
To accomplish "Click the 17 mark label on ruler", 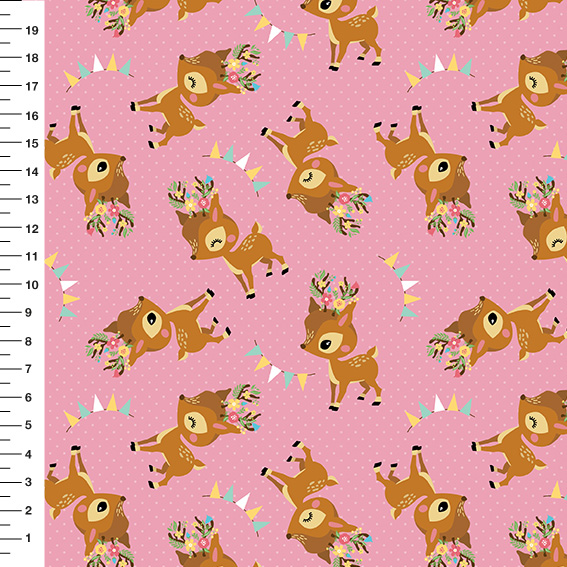I will tap(32, 86).
